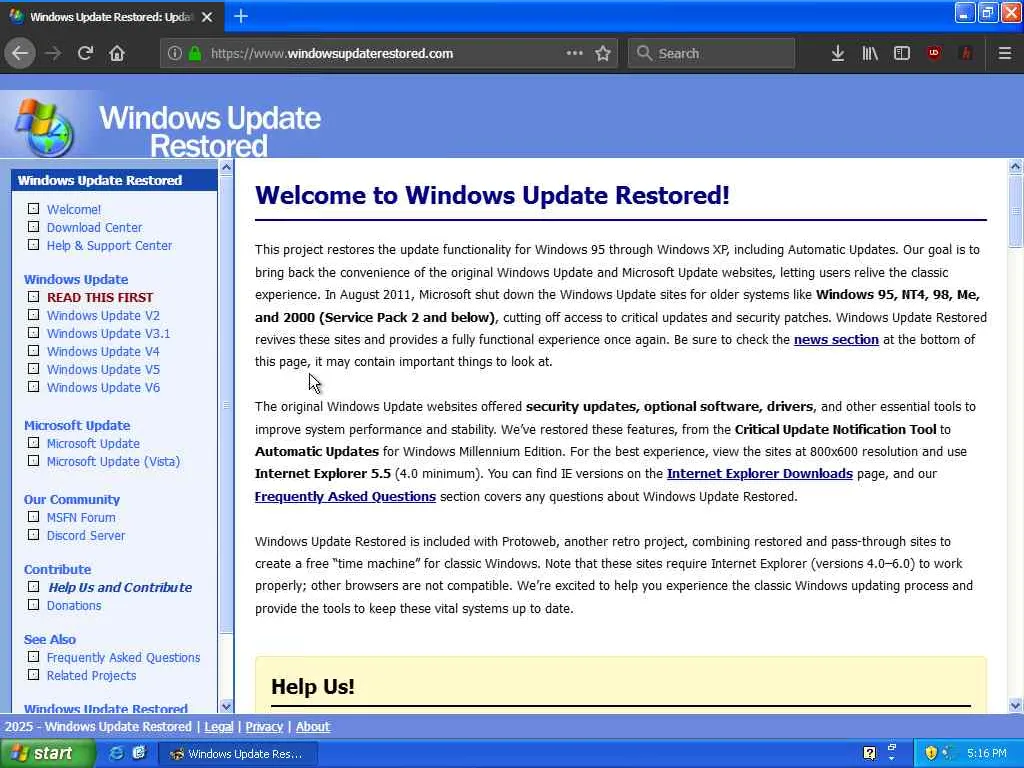Open the Microsoft Update sidebar link
Viewport: 1024px width, 768px height.
93,443
